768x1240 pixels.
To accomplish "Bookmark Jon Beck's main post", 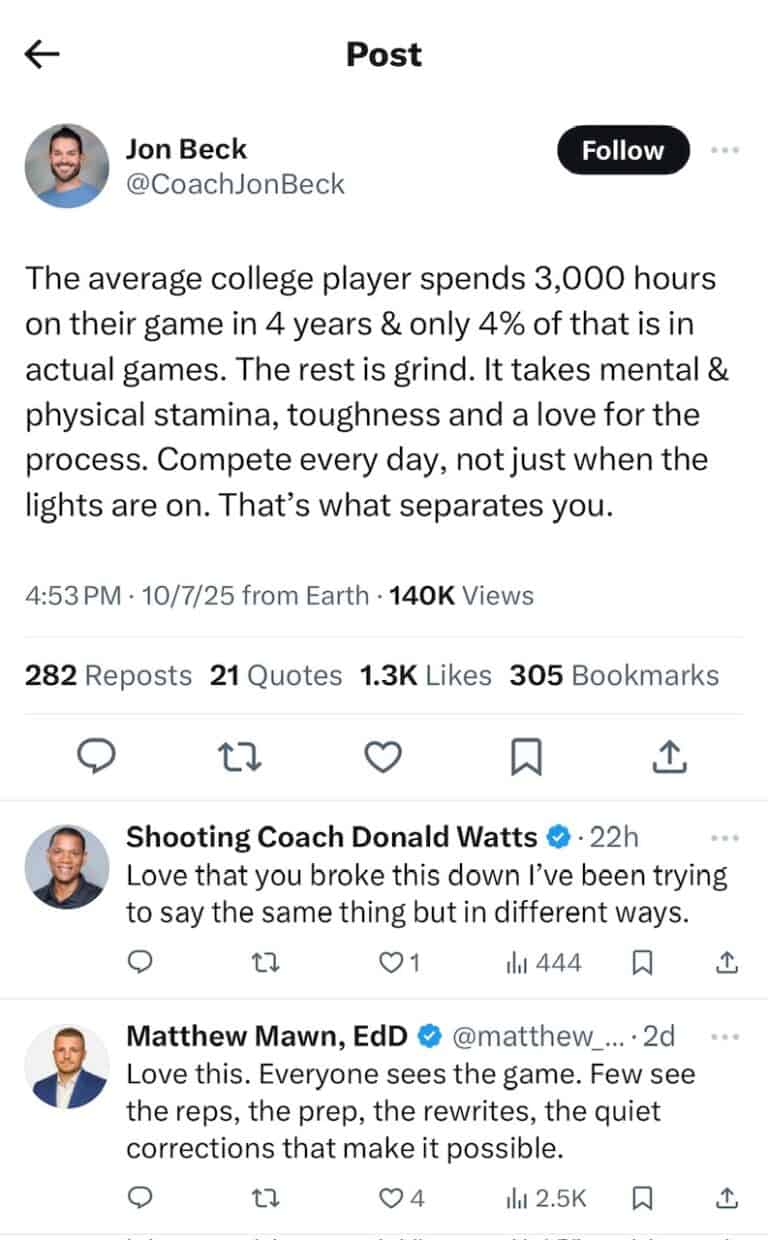I will coord(526,759).
